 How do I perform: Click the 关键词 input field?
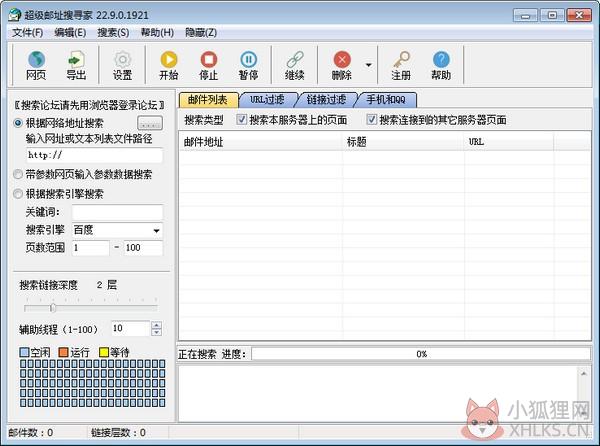[117, 212]
